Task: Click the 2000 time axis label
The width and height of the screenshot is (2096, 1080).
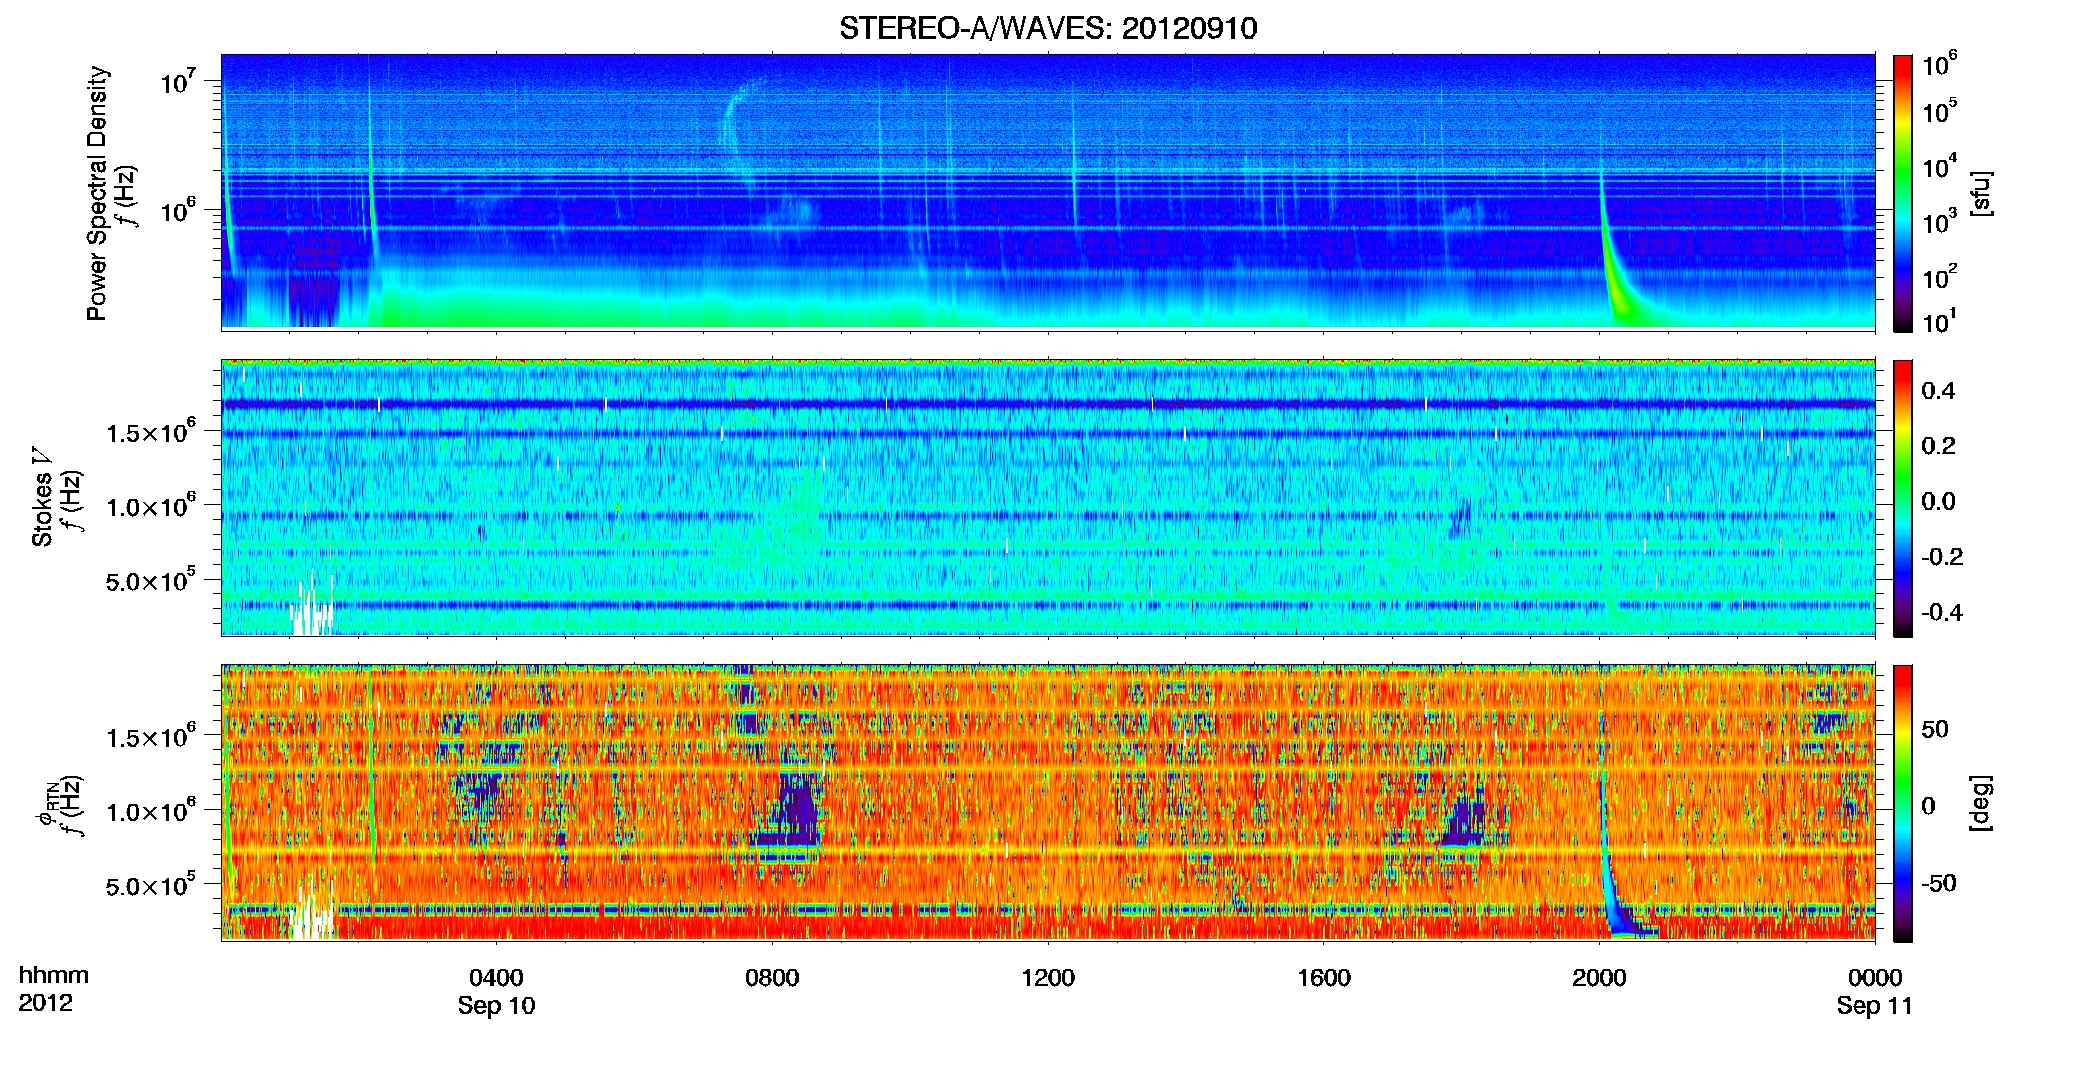Action: coord(1599,978)
